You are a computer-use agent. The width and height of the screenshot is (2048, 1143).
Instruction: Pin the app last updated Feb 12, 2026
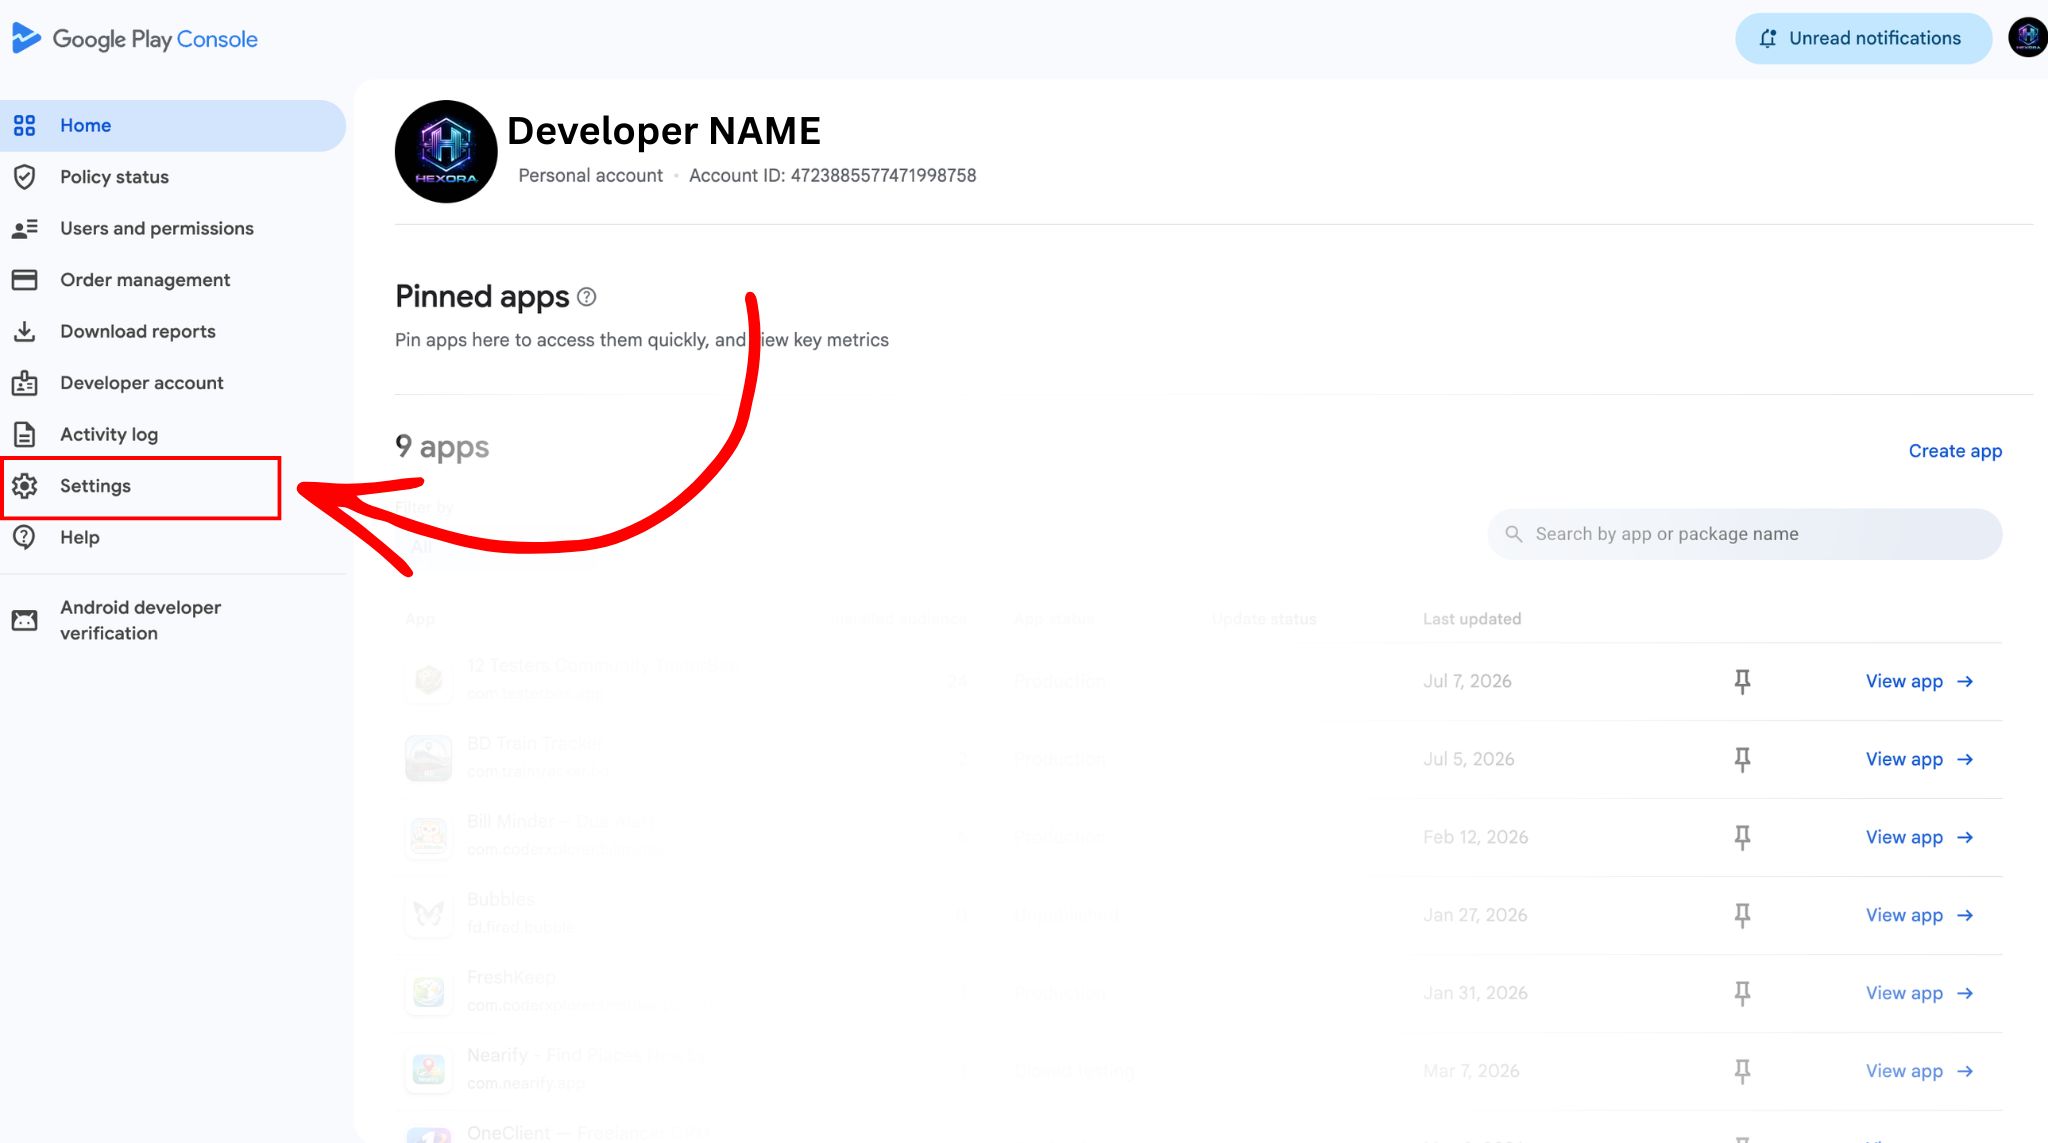[x=1742, y=838]
